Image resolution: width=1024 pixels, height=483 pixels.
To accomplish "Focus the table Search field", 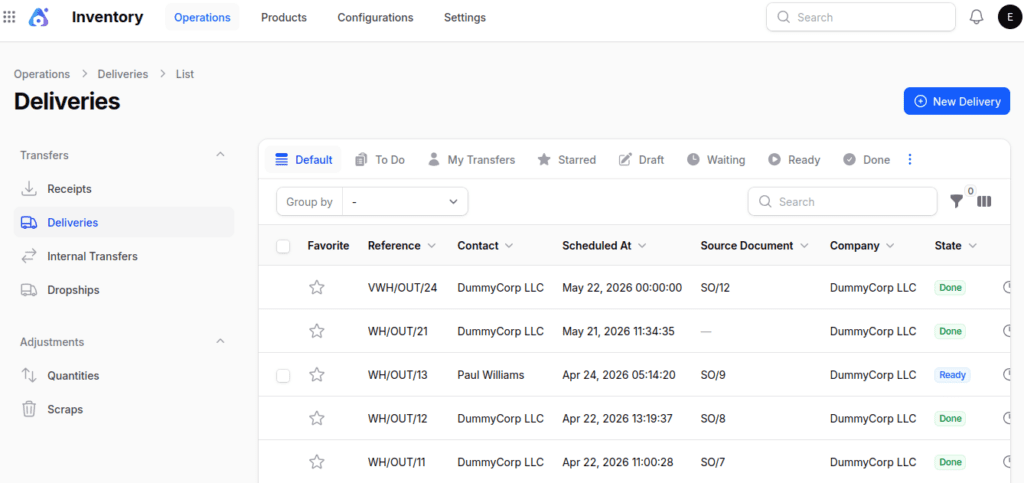I will tap(842, 202).
